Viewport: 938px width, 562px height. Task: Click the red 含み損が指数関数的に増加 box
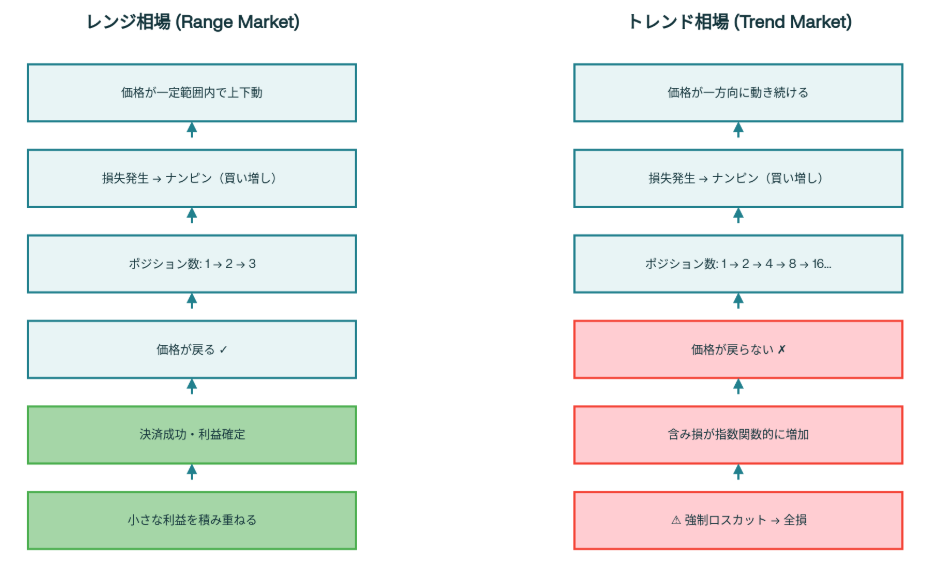[738, 435]
